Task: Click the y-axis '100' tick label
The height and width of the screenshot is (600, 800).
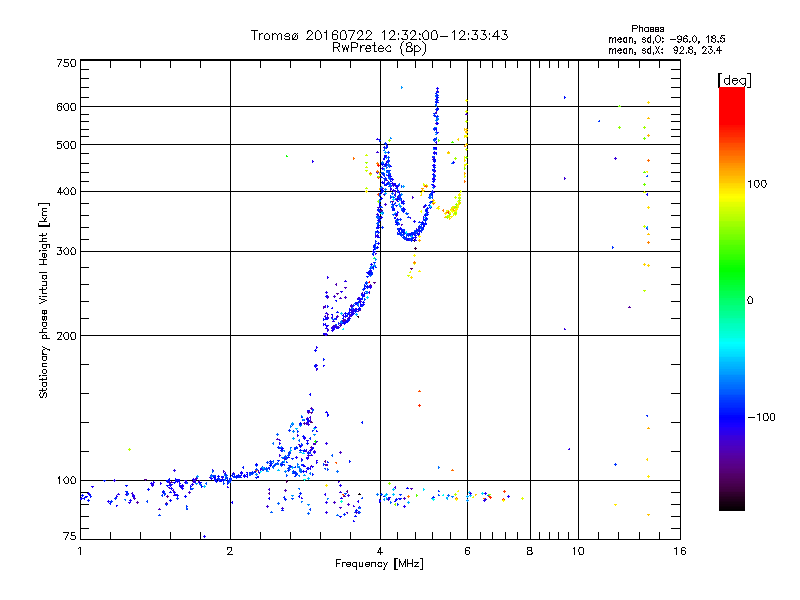Action: [x=66, y=480]
